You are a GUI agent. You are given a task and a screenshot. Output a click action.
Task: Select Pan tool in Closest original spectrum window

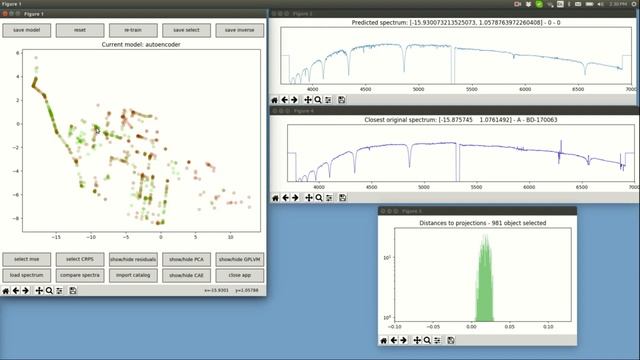click(309, 198)
